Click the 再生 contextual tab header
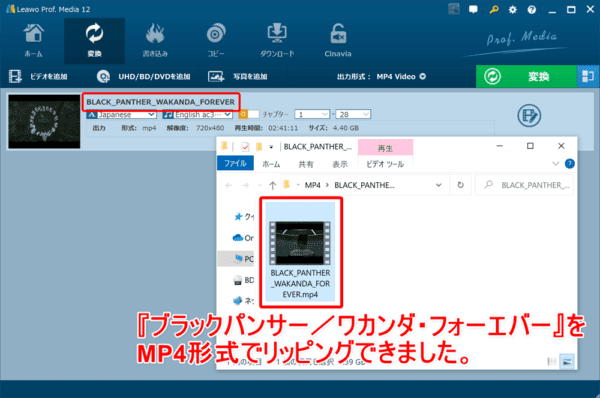Screen dimensions: 600x398 click(x=385, y=148)
